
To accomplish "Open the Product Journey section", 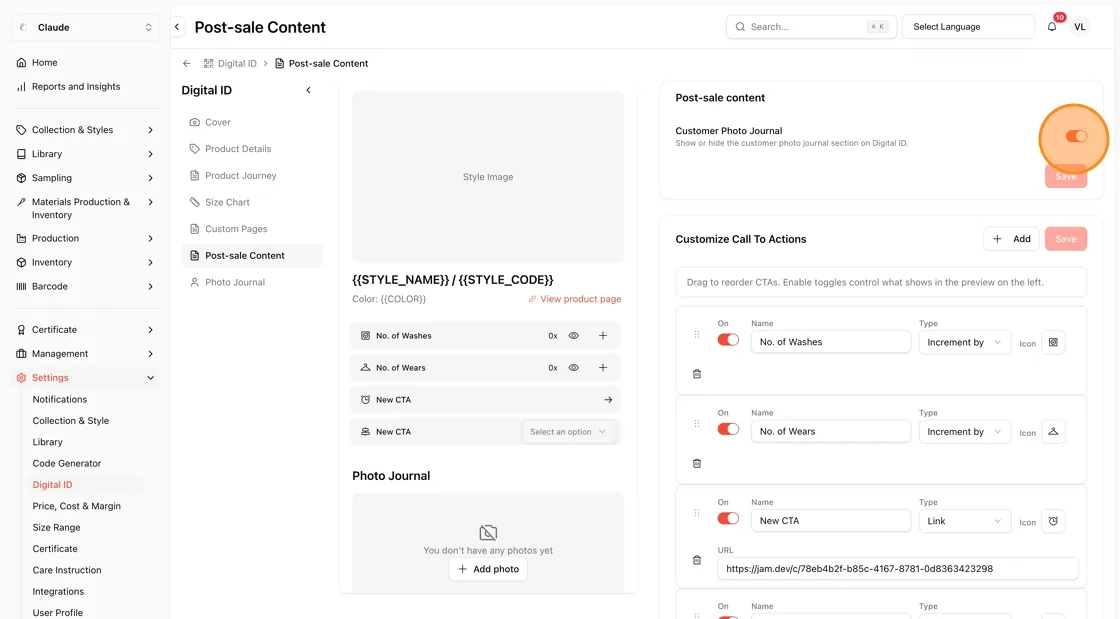I will point(251,176).
